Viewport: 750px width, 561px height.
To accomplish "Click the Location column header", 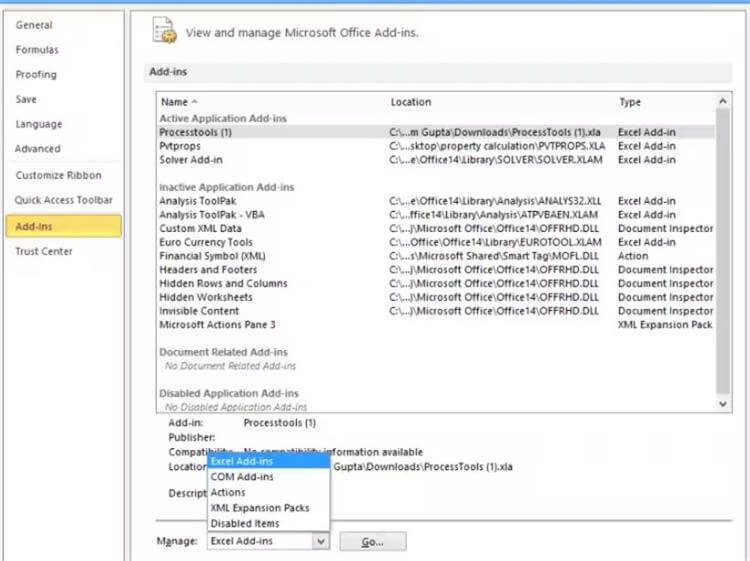I will [x=411, y=102].
